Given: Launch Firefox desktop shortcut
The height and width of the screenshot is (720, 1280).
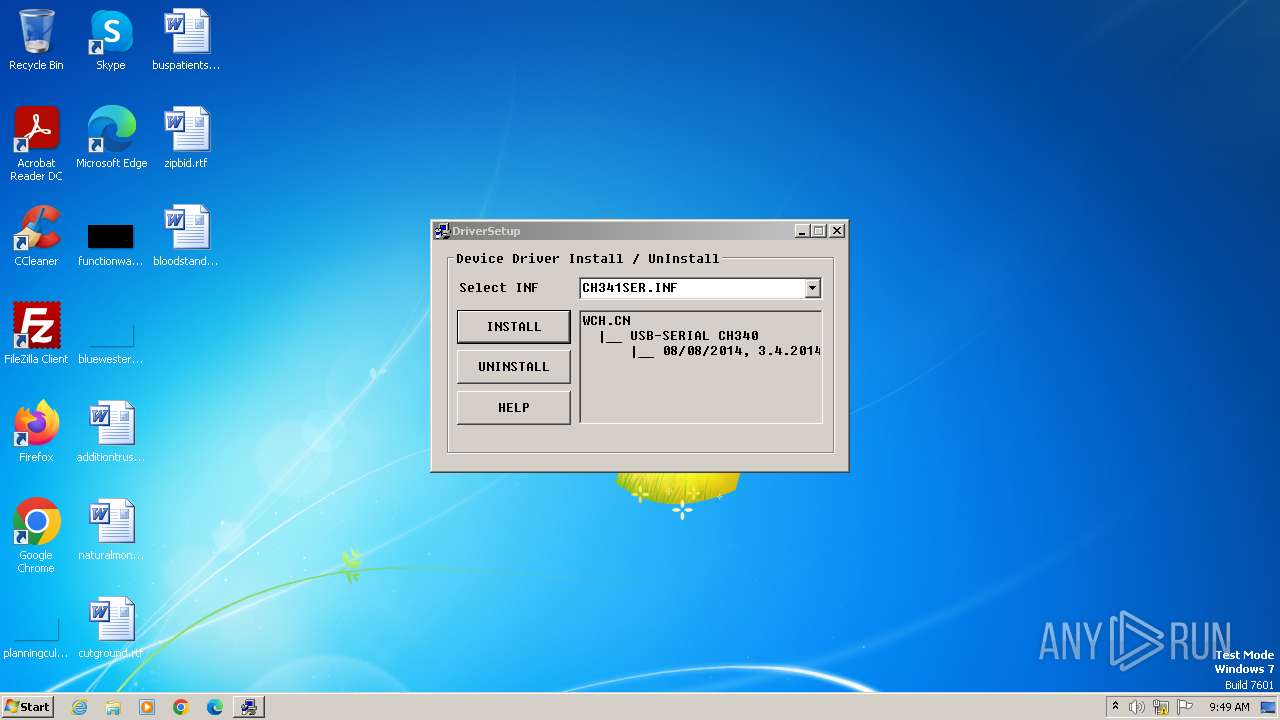Looking at the screenshot, I should (x=36, y=432).
